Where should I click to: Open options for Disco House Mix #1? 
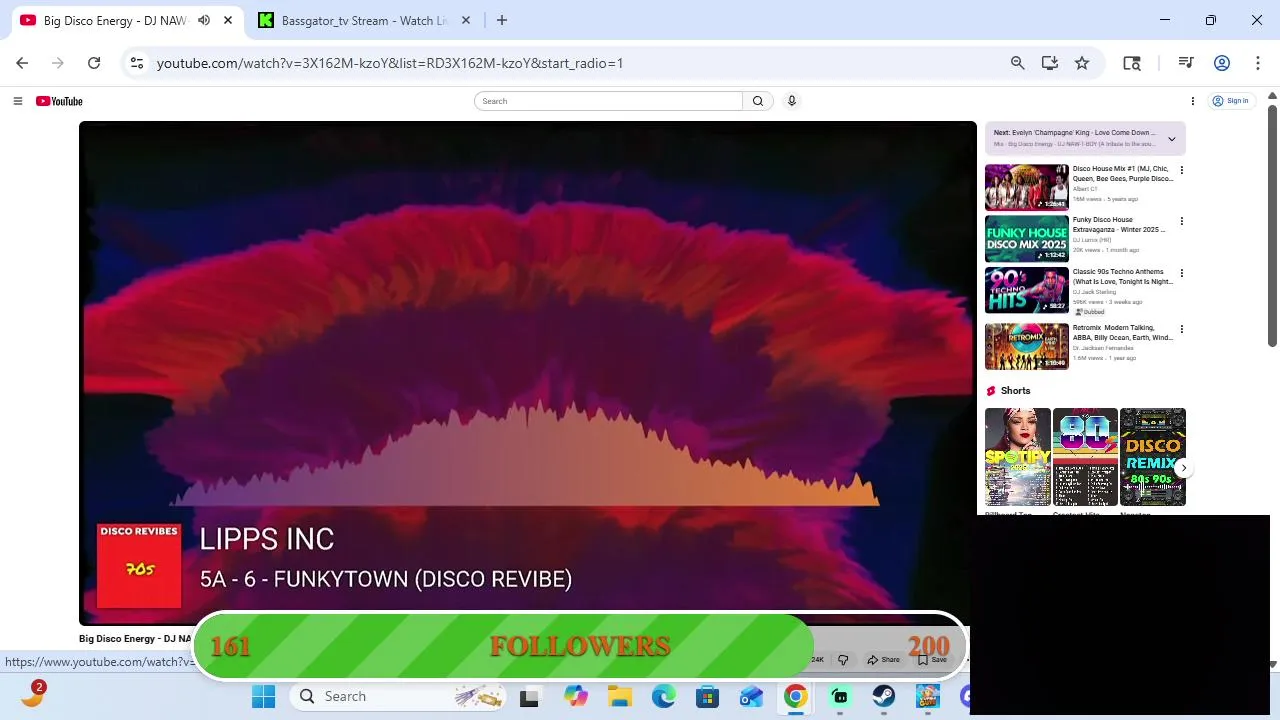(x=1181, y=170)
